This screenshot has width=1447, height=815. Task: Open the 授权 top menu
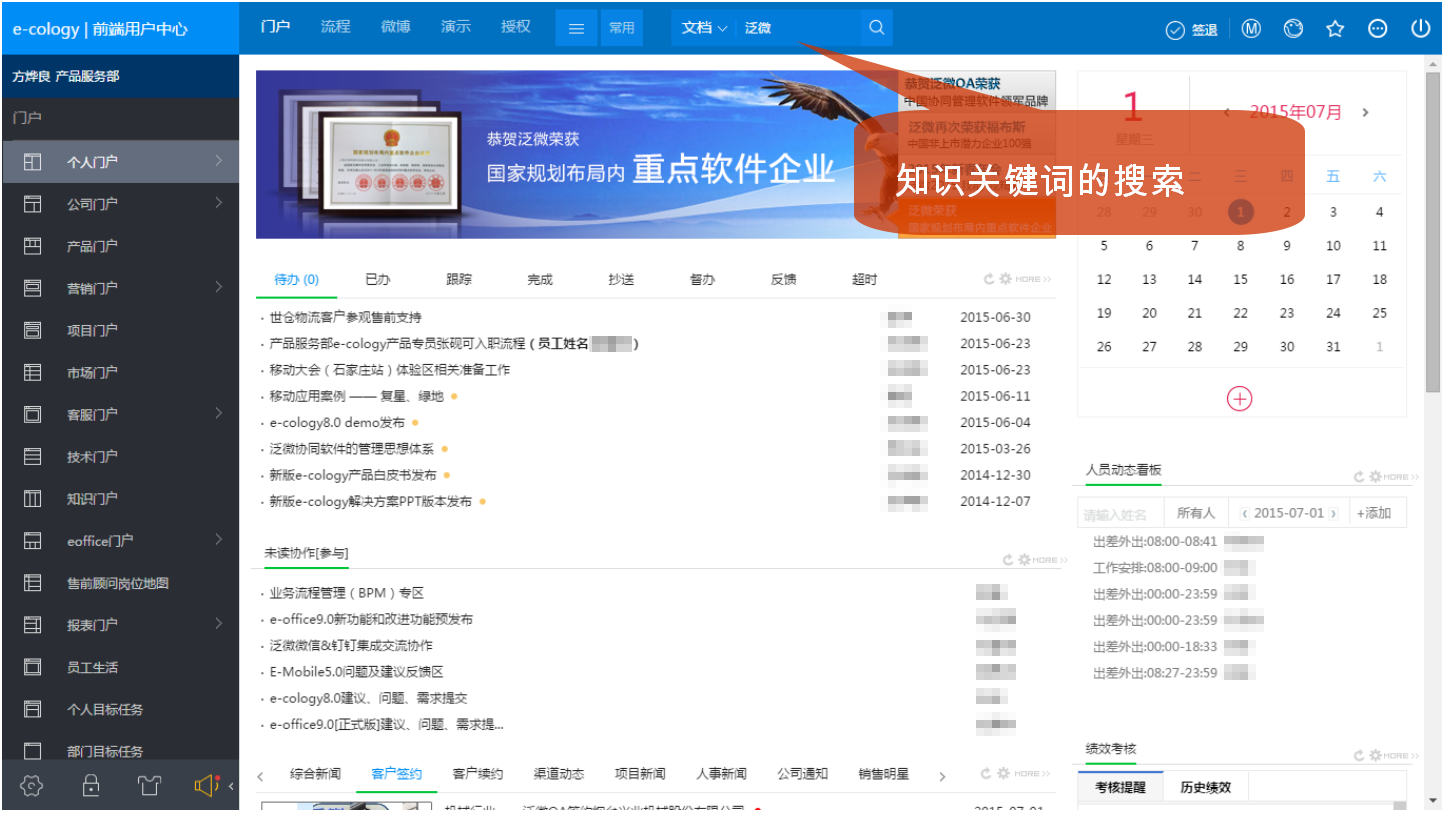516,27
